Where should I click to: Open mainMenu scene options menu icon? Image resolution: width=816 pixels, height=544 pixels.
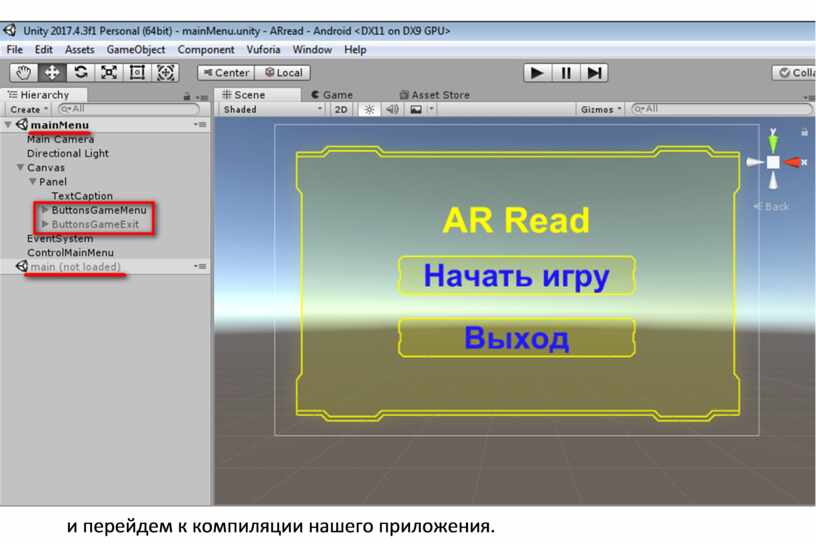pyautogui.click(x=200, y=124)
